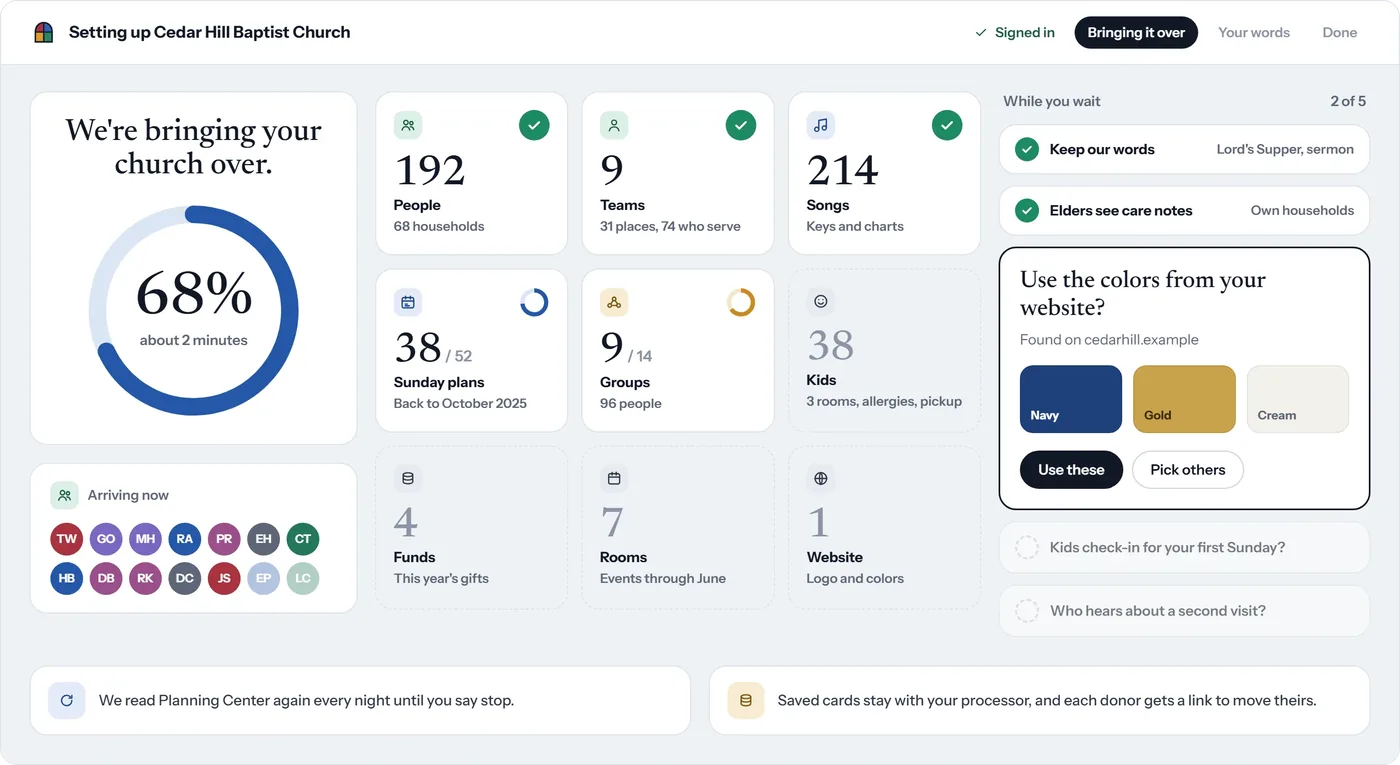This screenshot has height=765, width=1400.
Task: Expand Who hears about a second visit
Action: click(1184, 611)
